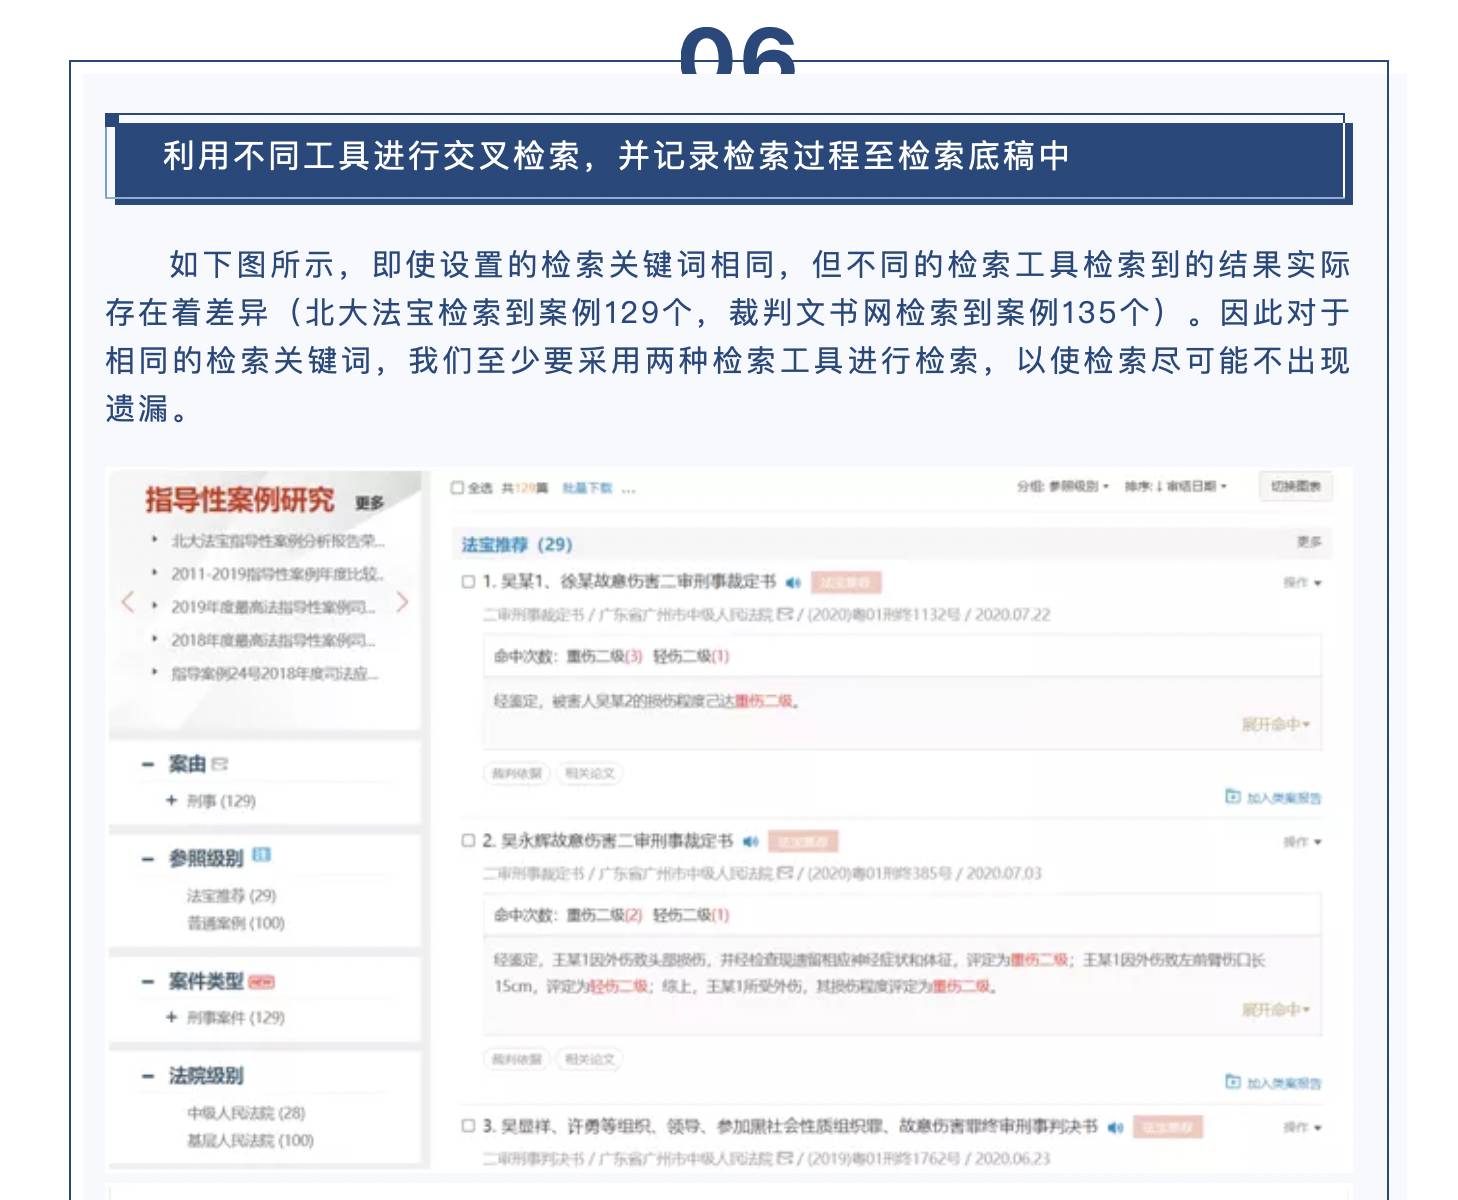This screenshot has width=1458, height=1200.
Task: Click 相关论文 tag under case 2
Action: point(589,1059)
